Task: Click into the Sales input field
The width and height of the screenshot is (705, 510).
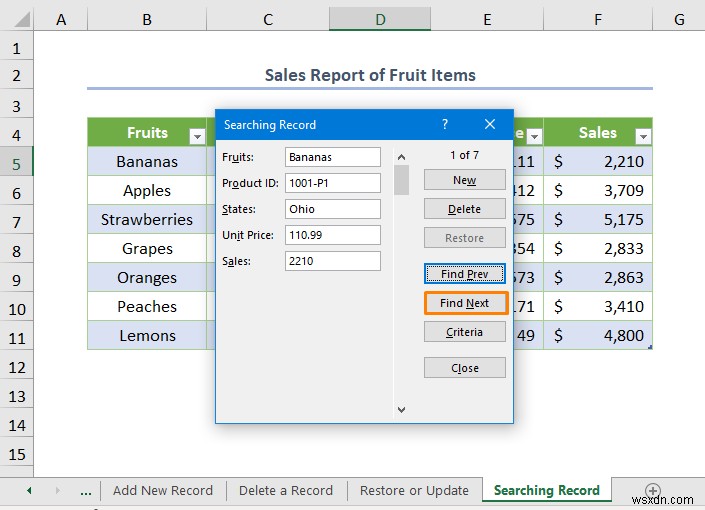Action: [x=333, y=261]
